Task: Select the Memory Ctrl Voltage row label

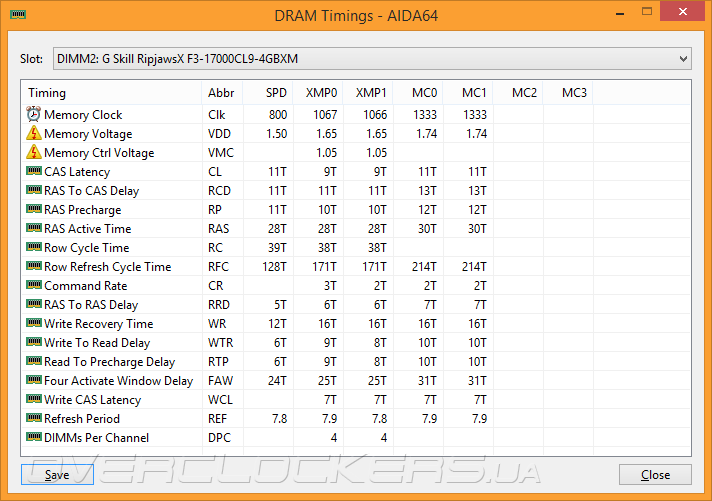Action: (99, 153)
